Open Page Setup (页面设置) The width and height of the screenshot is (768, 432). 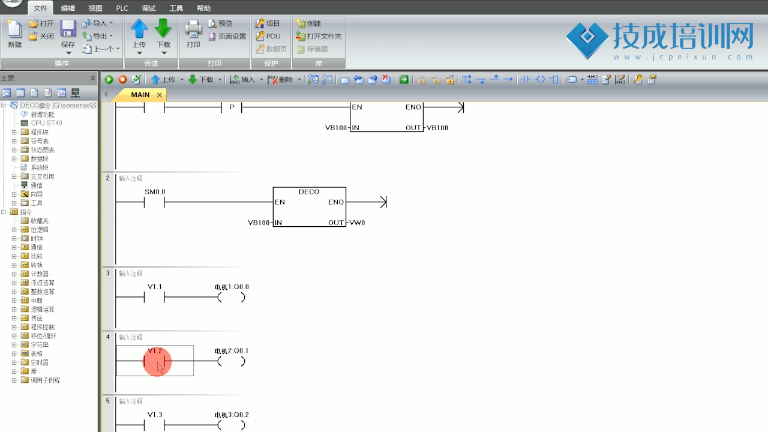click(x=227, y=36)
